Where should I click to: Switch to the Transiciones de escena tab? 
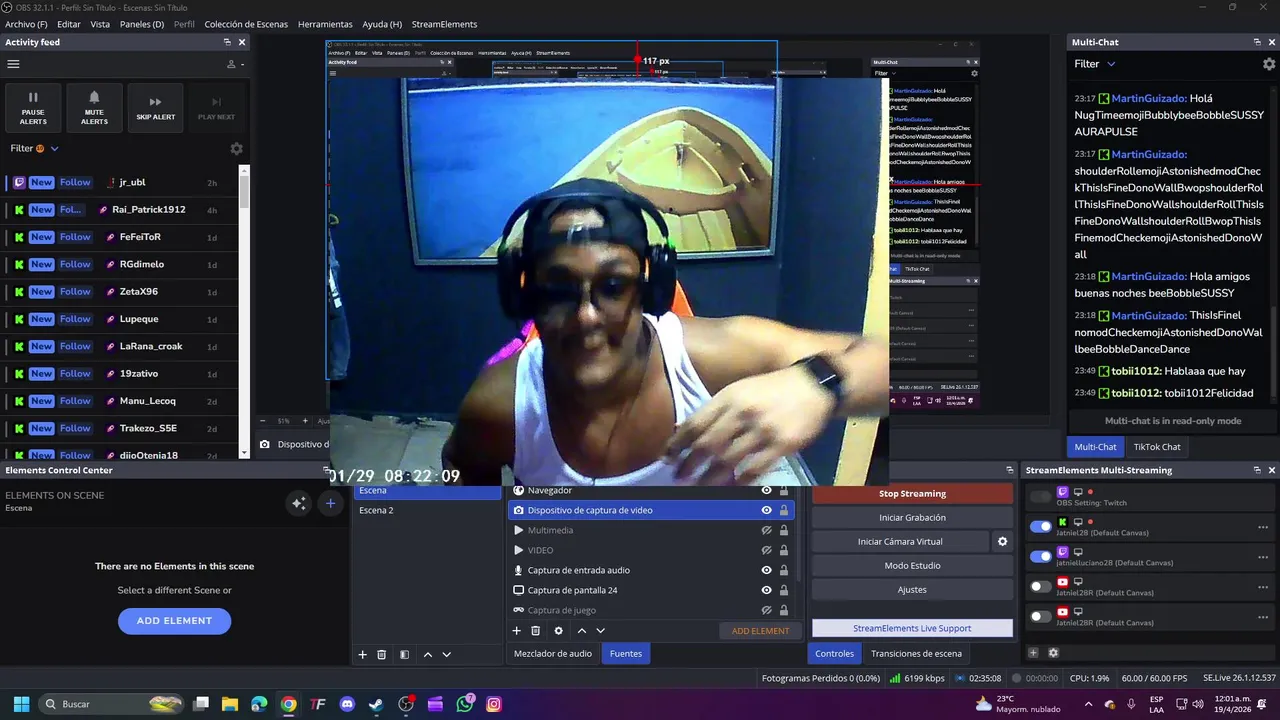click(x=916, y=654)
